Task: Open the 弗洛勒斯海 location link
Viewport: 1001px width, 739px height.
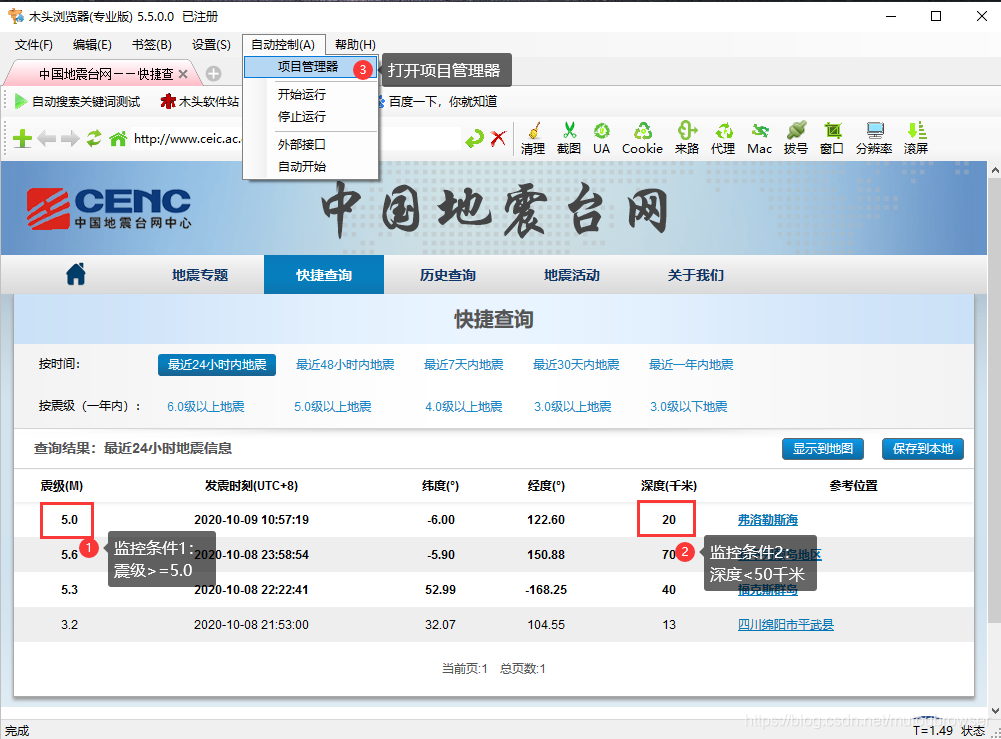Action: pyautogui.click(x=768, y=520)
